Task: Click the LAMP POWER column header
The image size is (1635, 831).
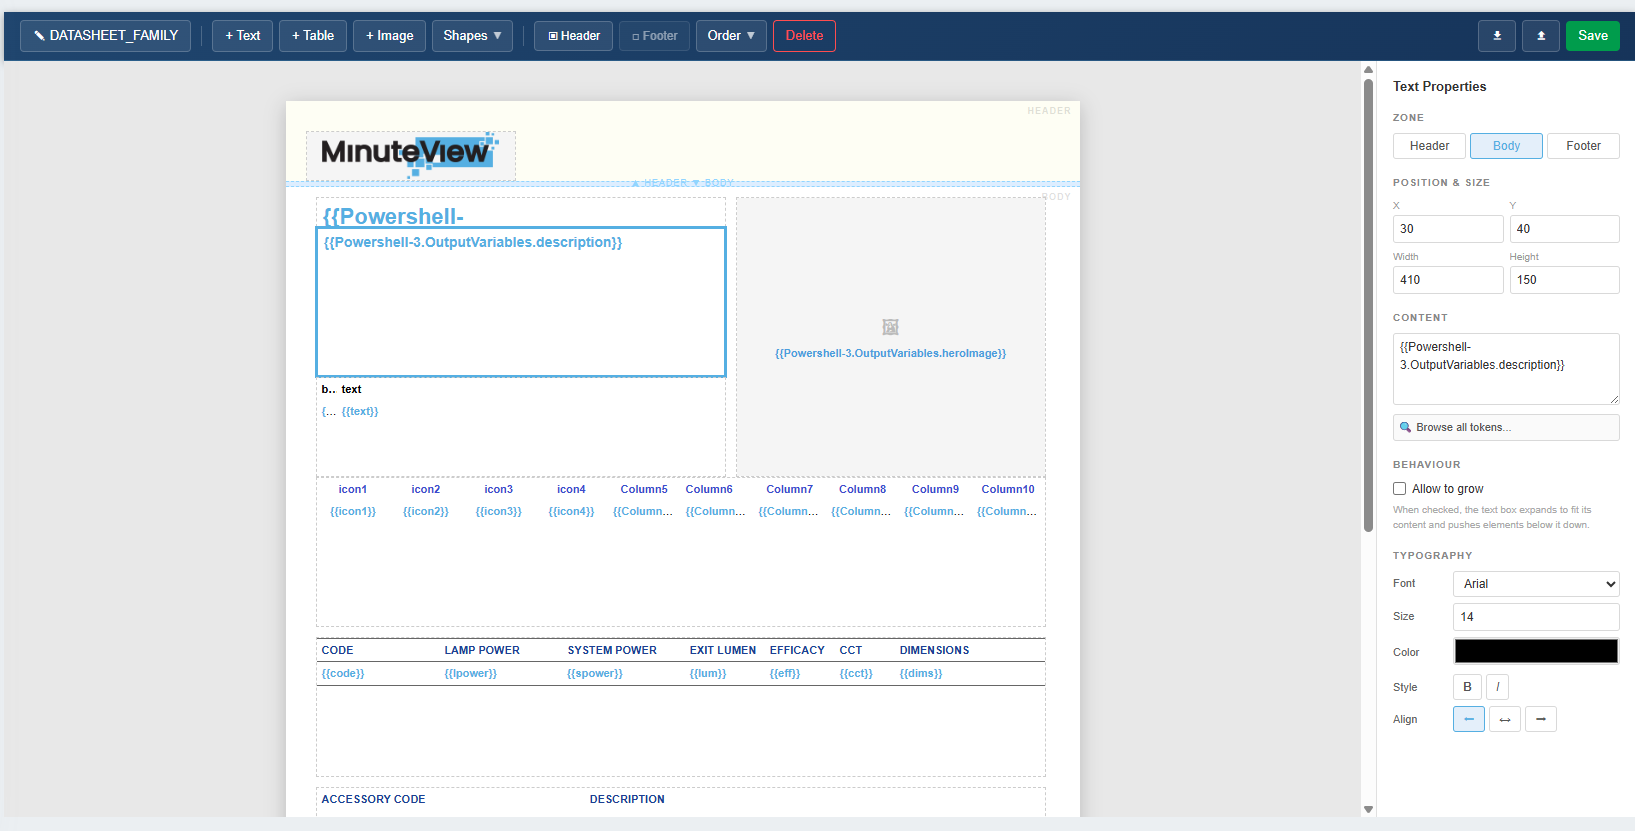Action: point(482,650)
